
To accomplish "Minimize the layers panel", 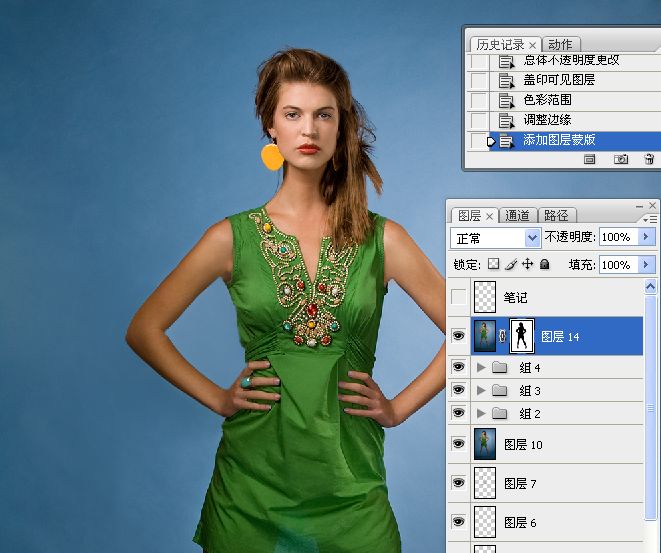I will click(x=640, y=206).
